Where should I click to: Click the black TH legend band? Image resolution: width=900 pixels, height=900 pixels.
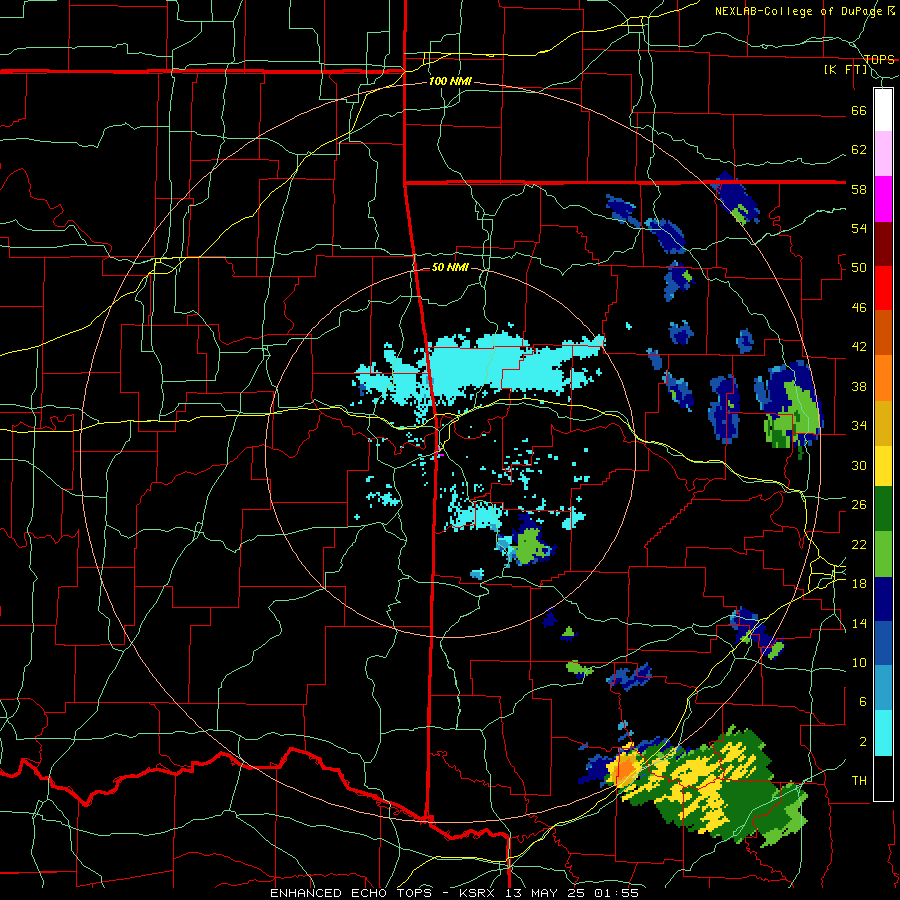[883, 778]
